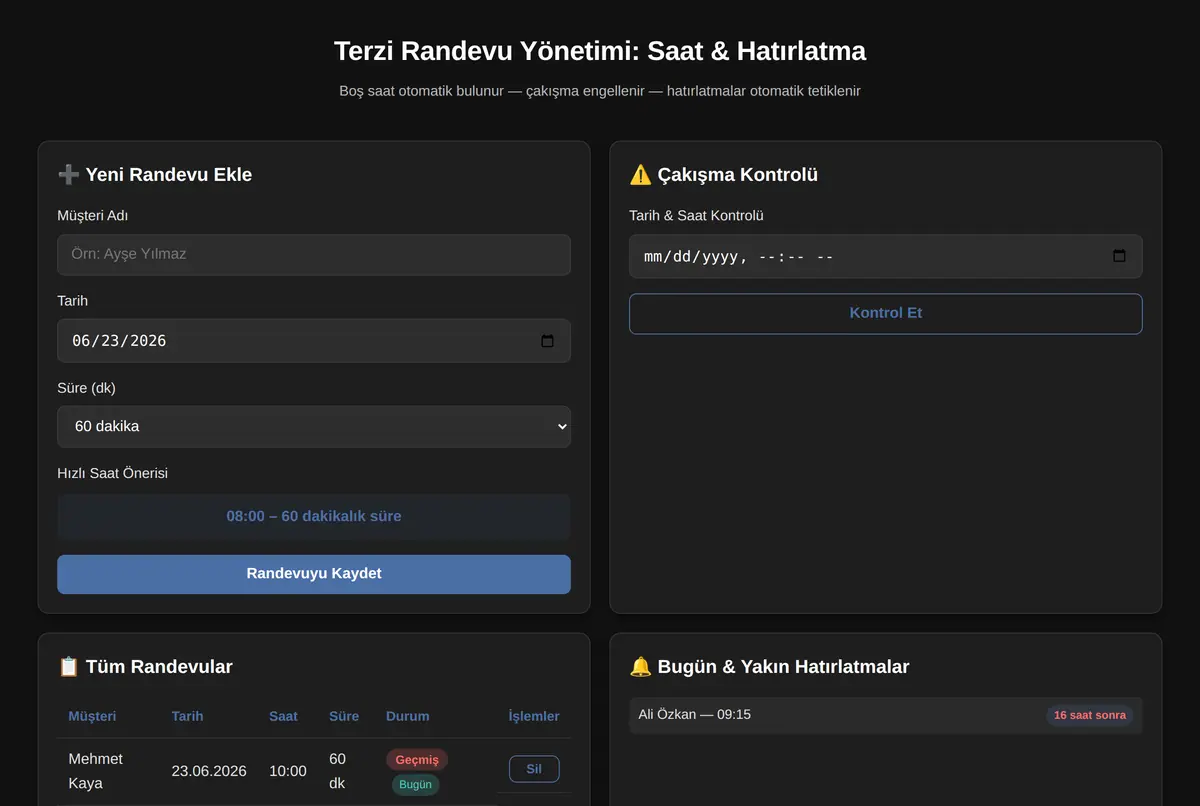Open the calendar picker in Tarih field
Image resolution: width=1200 pixels, height=806 pixels.
coord(547,341)
